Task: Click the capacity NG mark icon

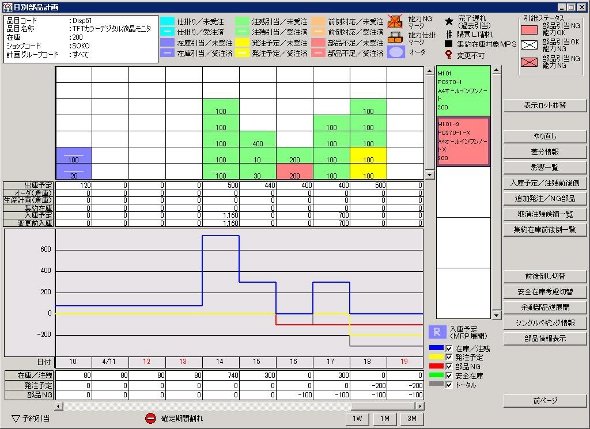Action: [x=395, y=21]
